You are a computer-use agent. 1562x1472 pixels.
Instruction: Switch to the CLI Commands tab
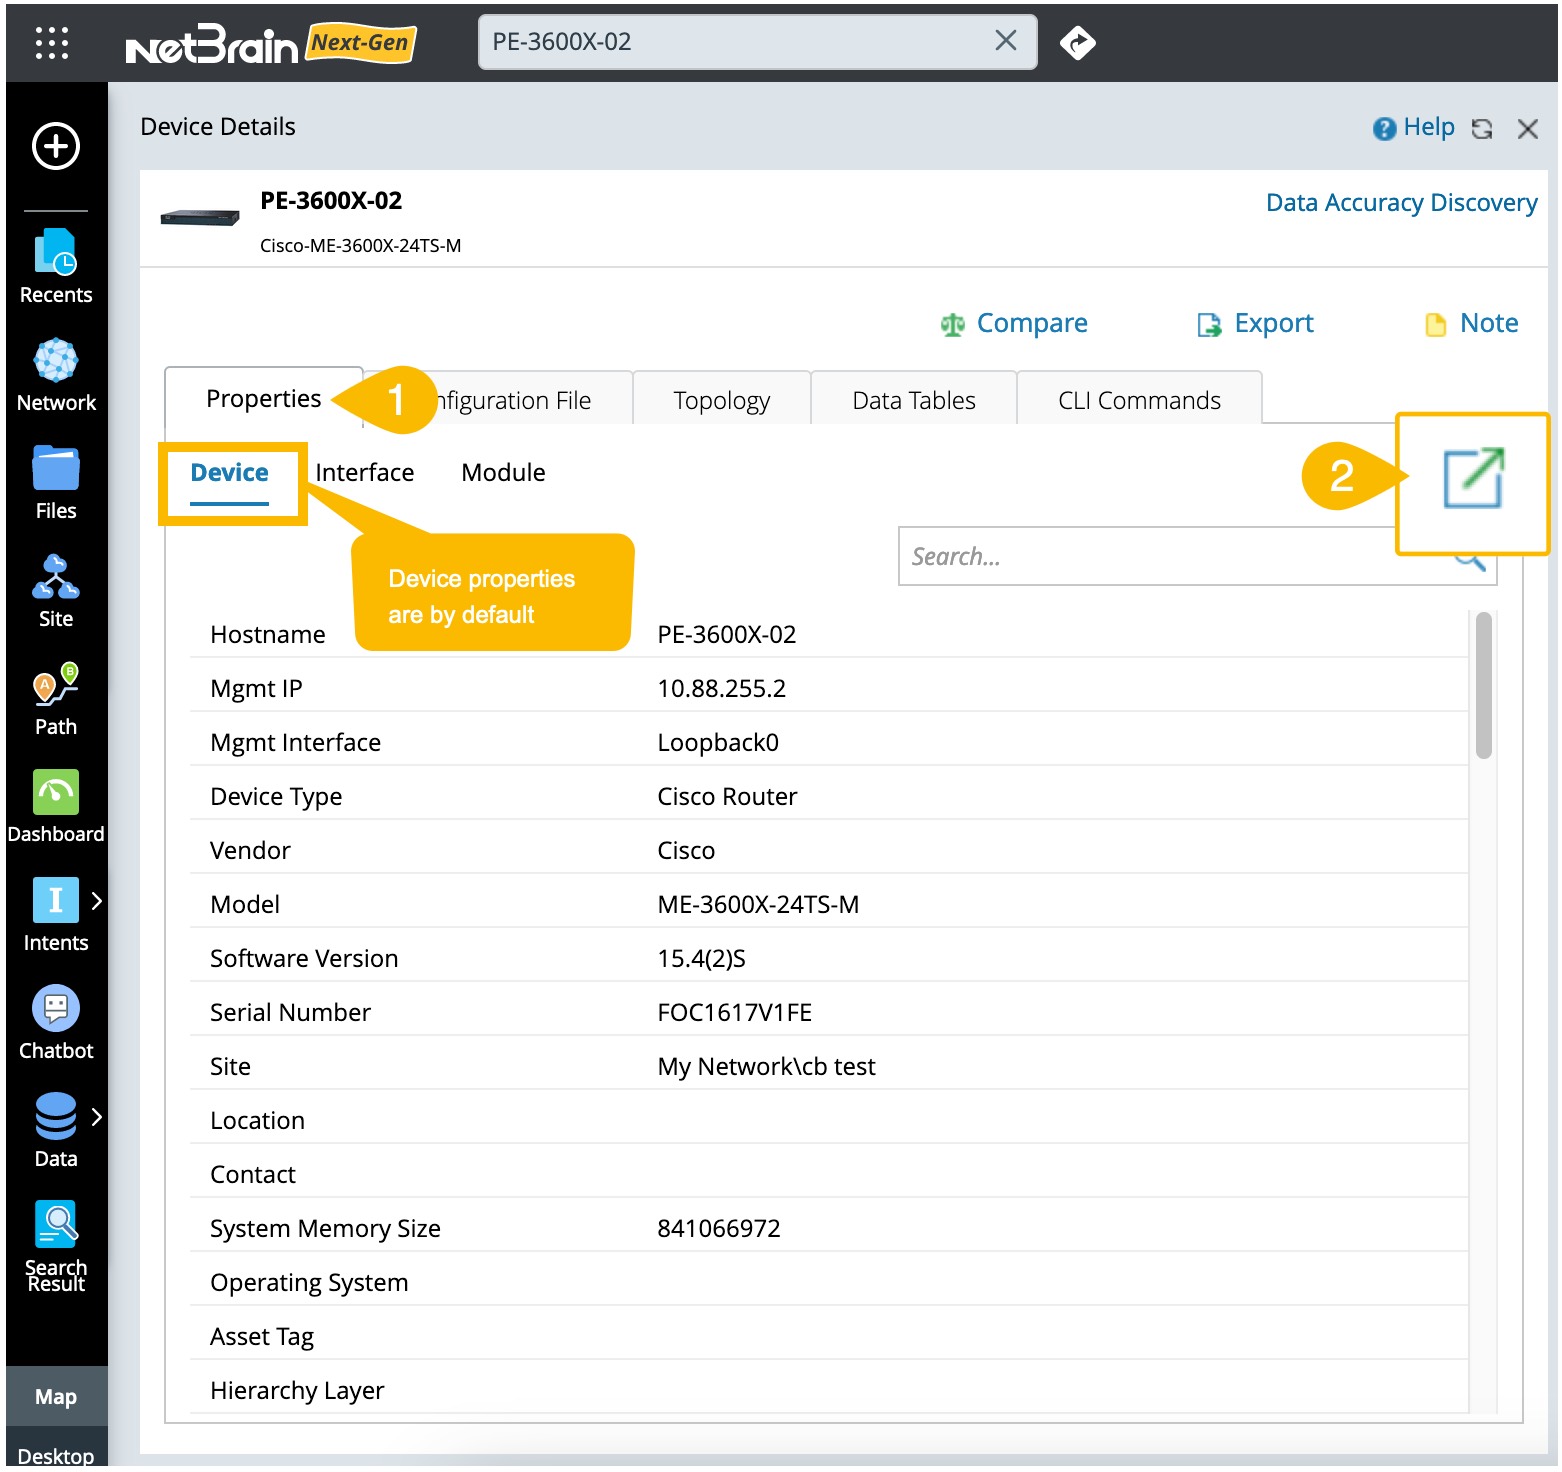pos(1139,401)
